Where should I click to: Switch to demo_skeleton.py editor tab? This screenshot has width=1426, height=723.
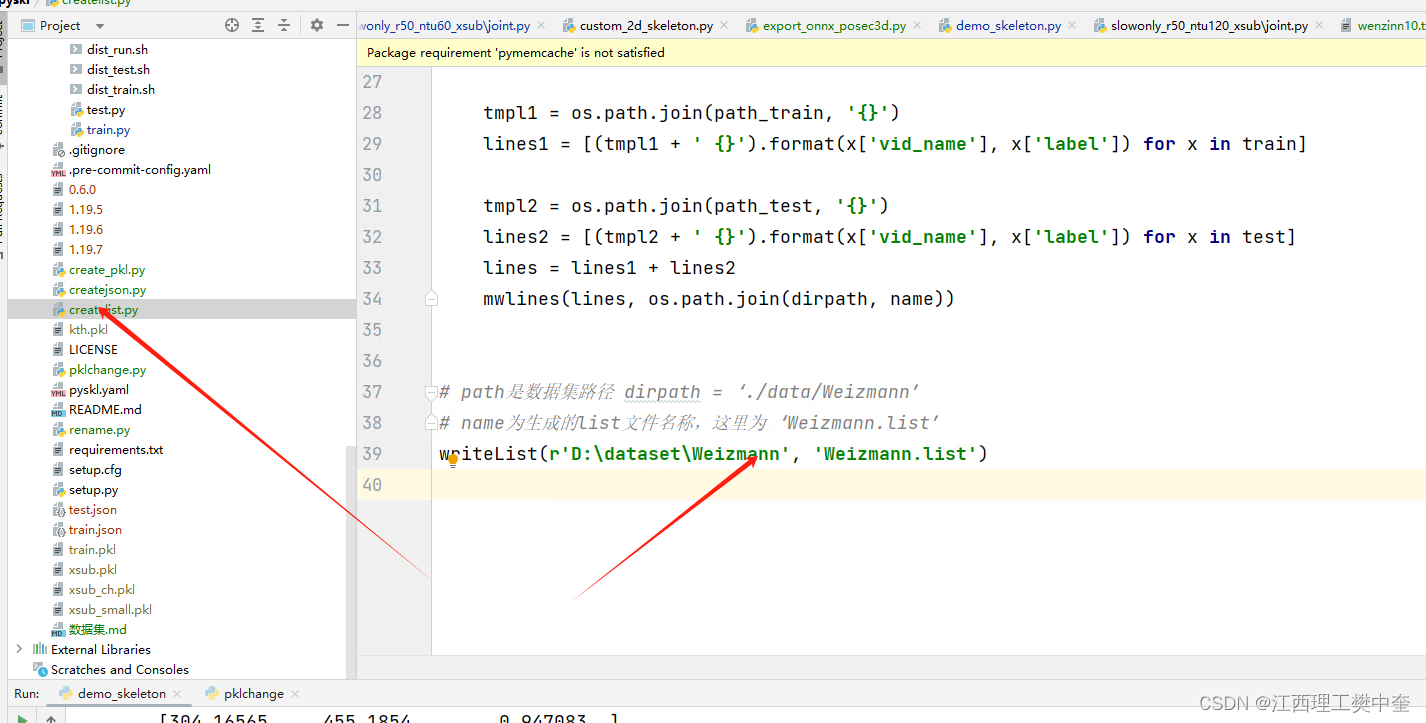tap(1008, 26)
